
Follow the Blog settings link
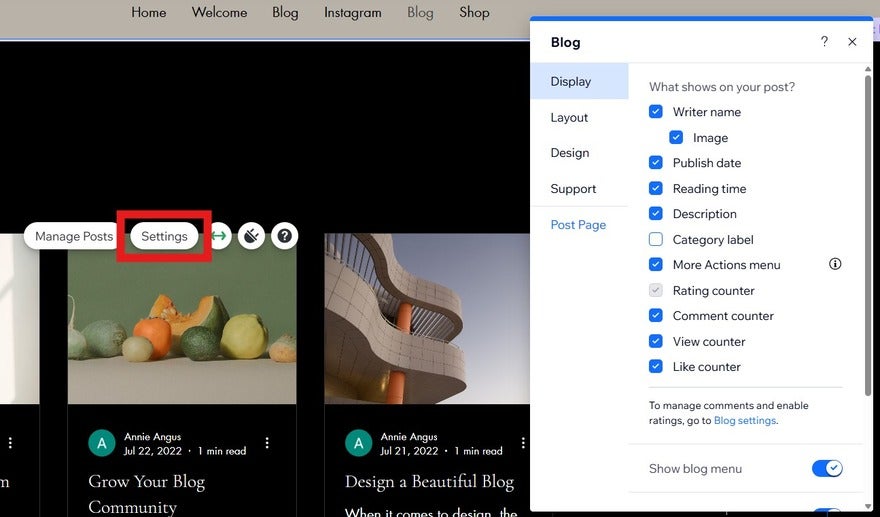tap(744, 421)
